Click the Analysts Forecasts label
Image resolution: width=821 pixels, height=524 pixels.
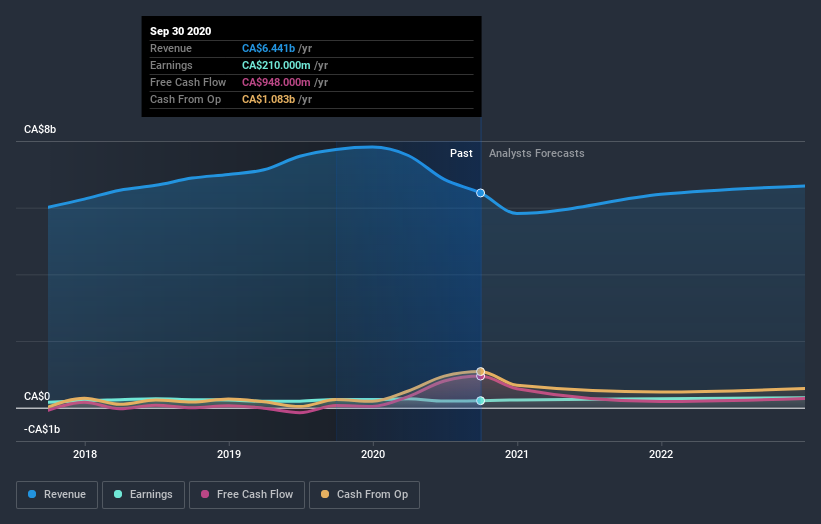(537, 153)
